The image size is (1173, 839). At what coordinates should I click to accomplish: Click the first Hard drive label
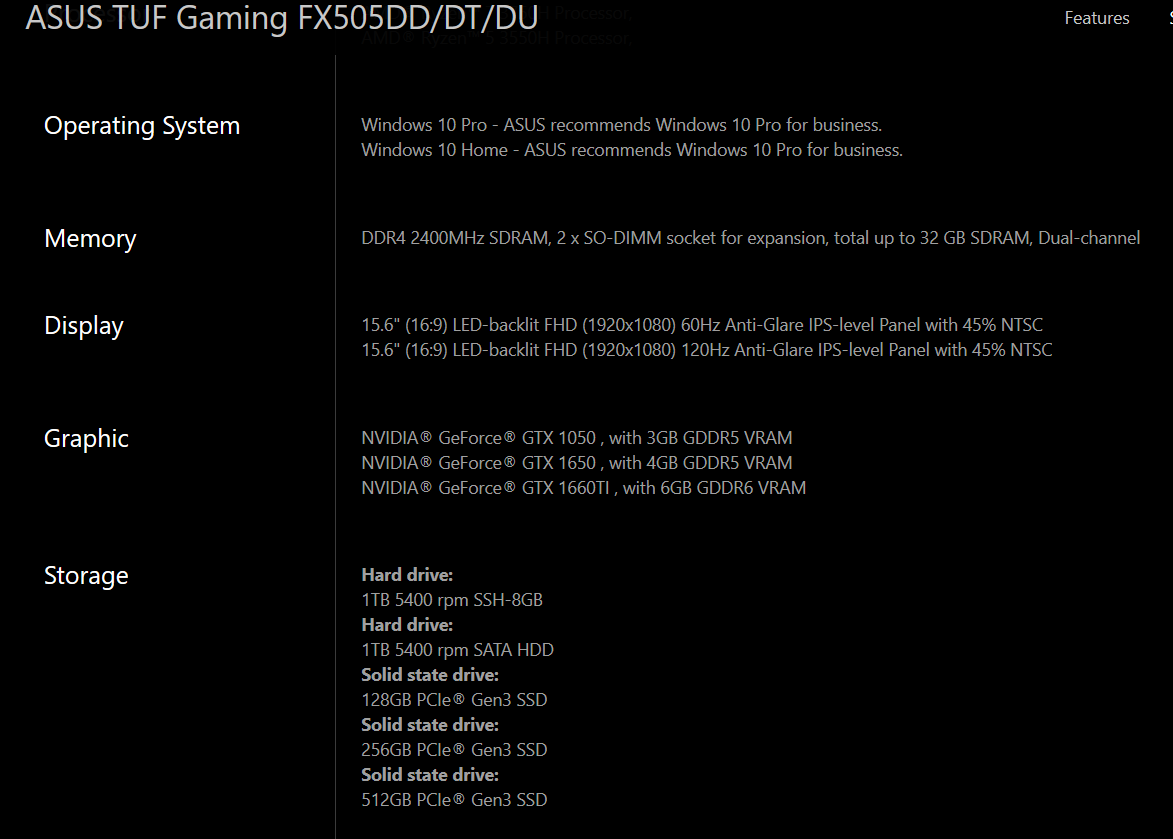[x=407, y=575]
